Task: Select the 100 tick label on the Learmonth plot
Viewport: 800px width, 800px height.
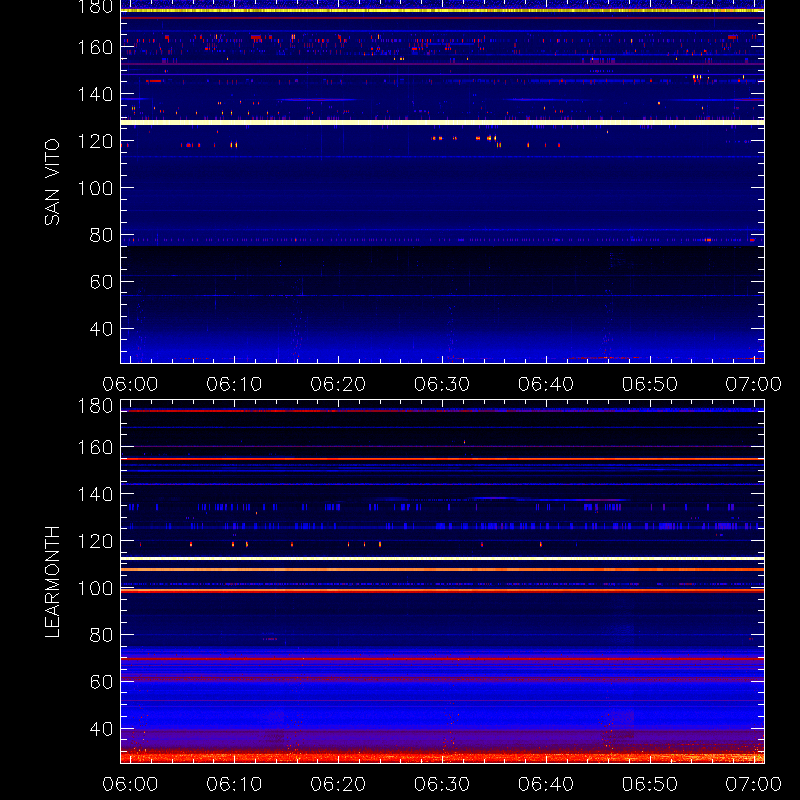Action: [95, 588]
